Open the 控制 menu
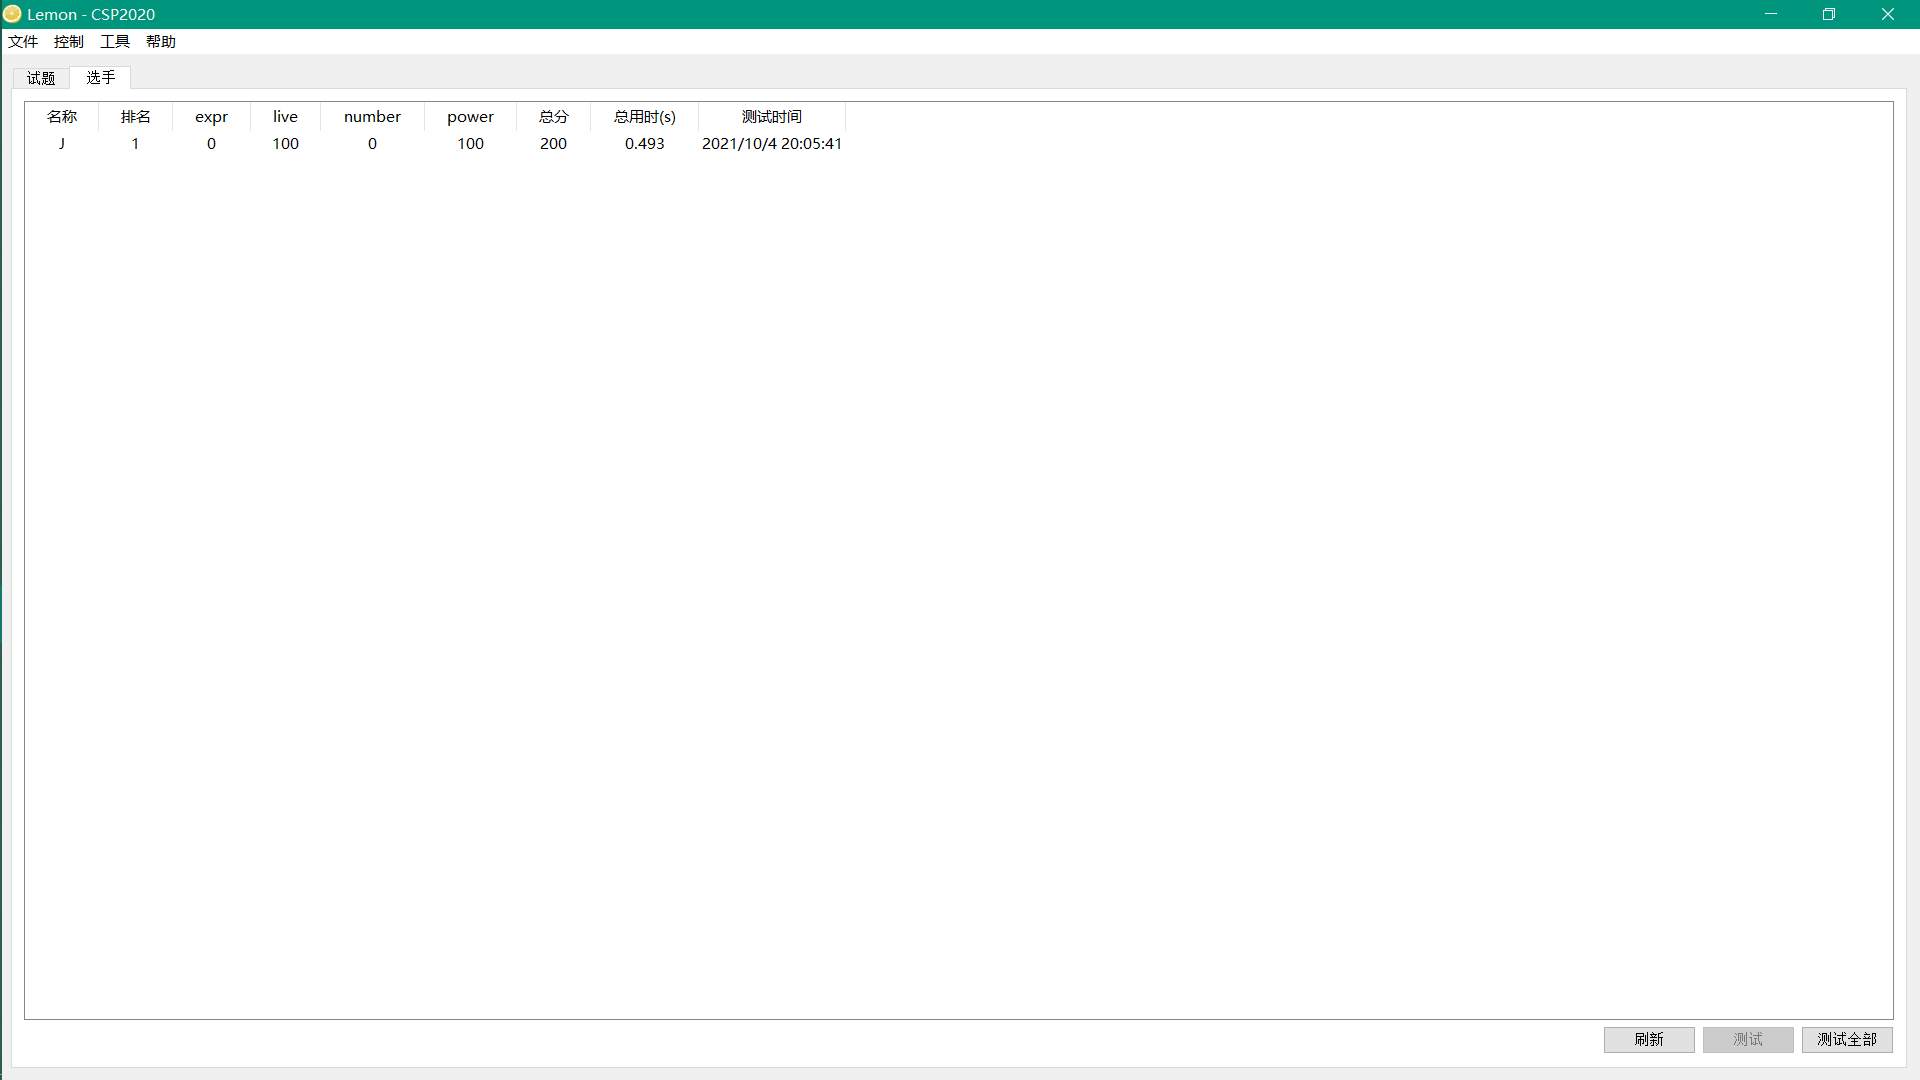1920x1080 pixels. 69,41
